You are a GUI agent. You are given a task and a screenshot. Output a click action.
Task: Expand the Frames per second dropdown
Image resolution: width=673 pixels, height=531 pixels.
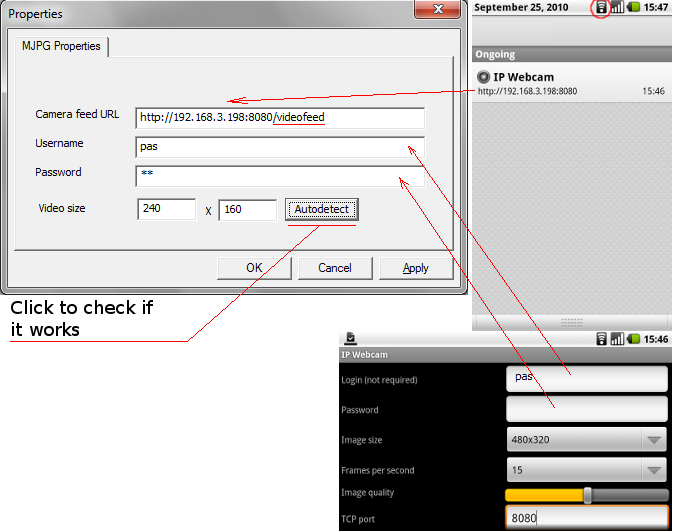[586, 470]
